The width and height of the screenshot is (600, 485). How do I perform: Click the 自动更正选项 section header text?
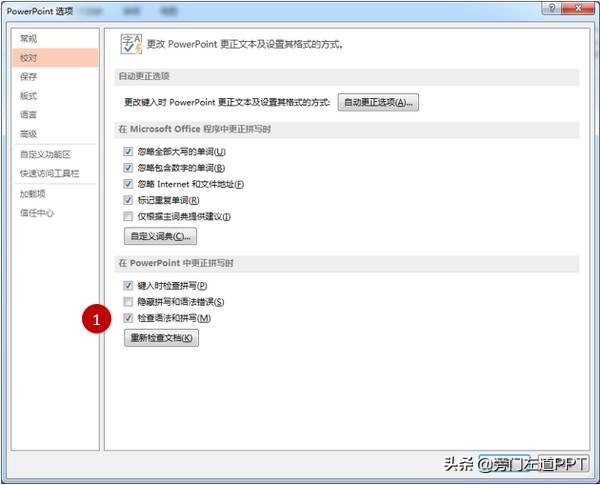(144, 76)
